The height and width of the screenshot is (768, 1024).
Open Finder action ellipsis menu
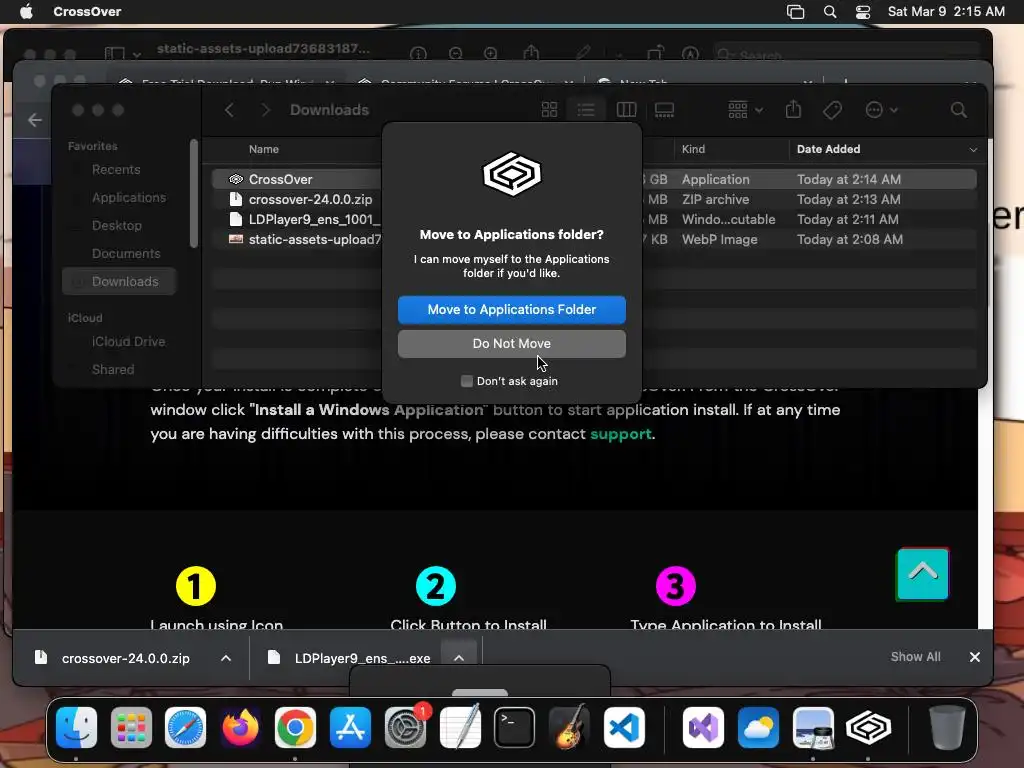pyautogui.click(x=881, y=110)
